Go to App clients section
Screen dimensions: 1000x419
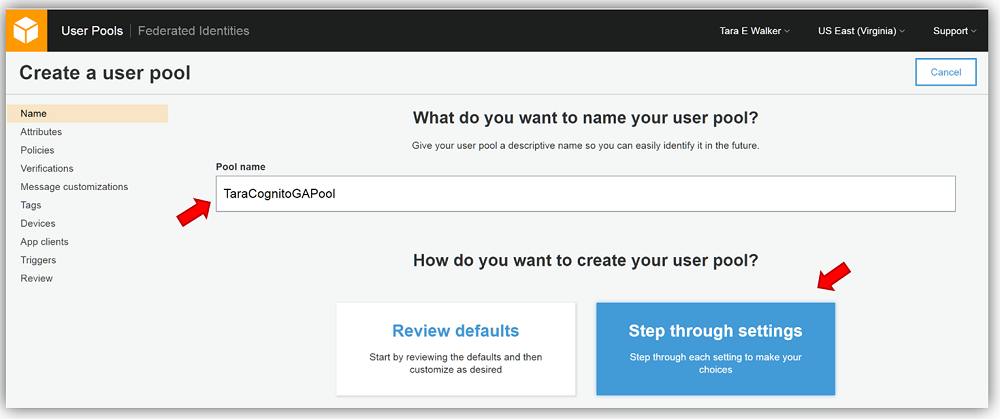click(x=44, y=242)
